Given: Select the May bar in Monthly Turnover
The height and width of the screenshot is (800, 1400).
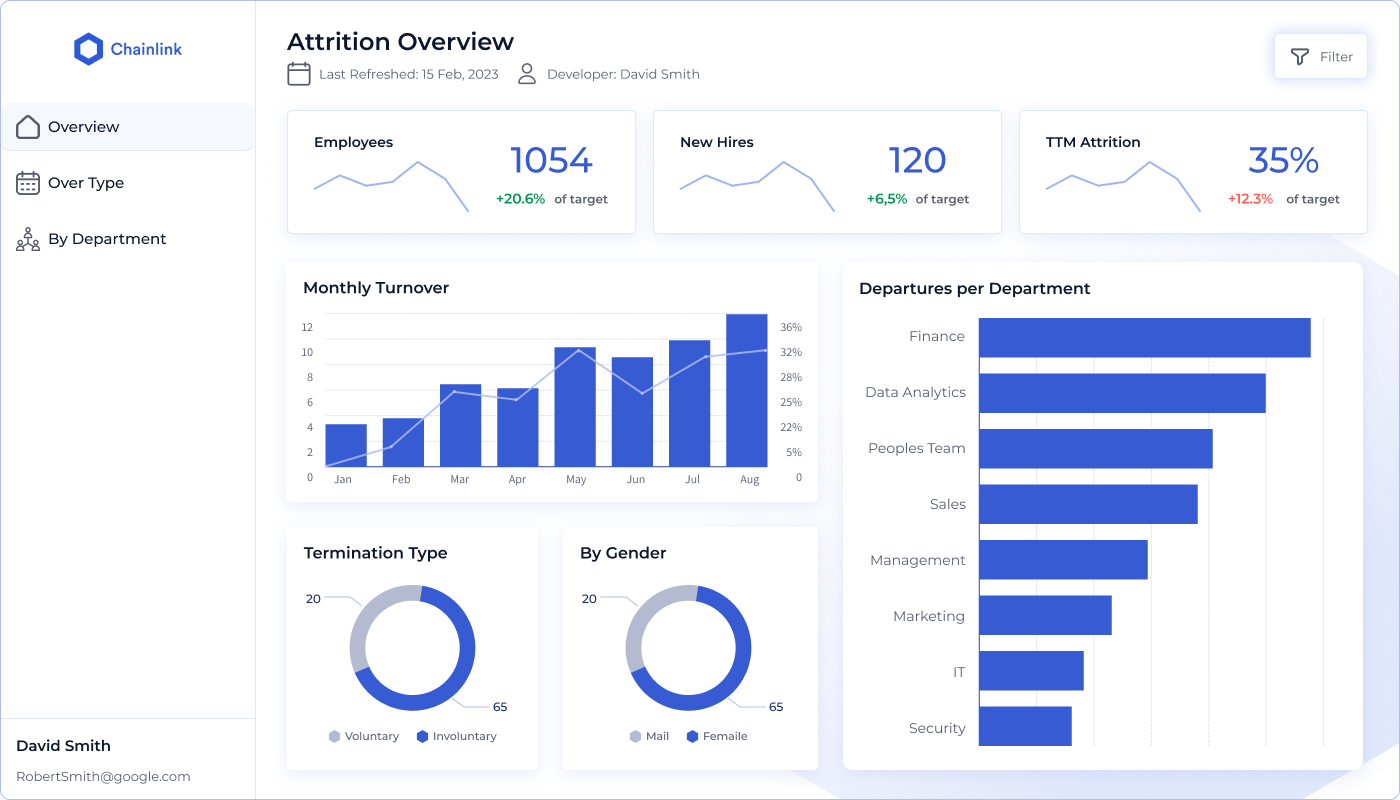Looking at the screenshot, I should coord(575,407).
